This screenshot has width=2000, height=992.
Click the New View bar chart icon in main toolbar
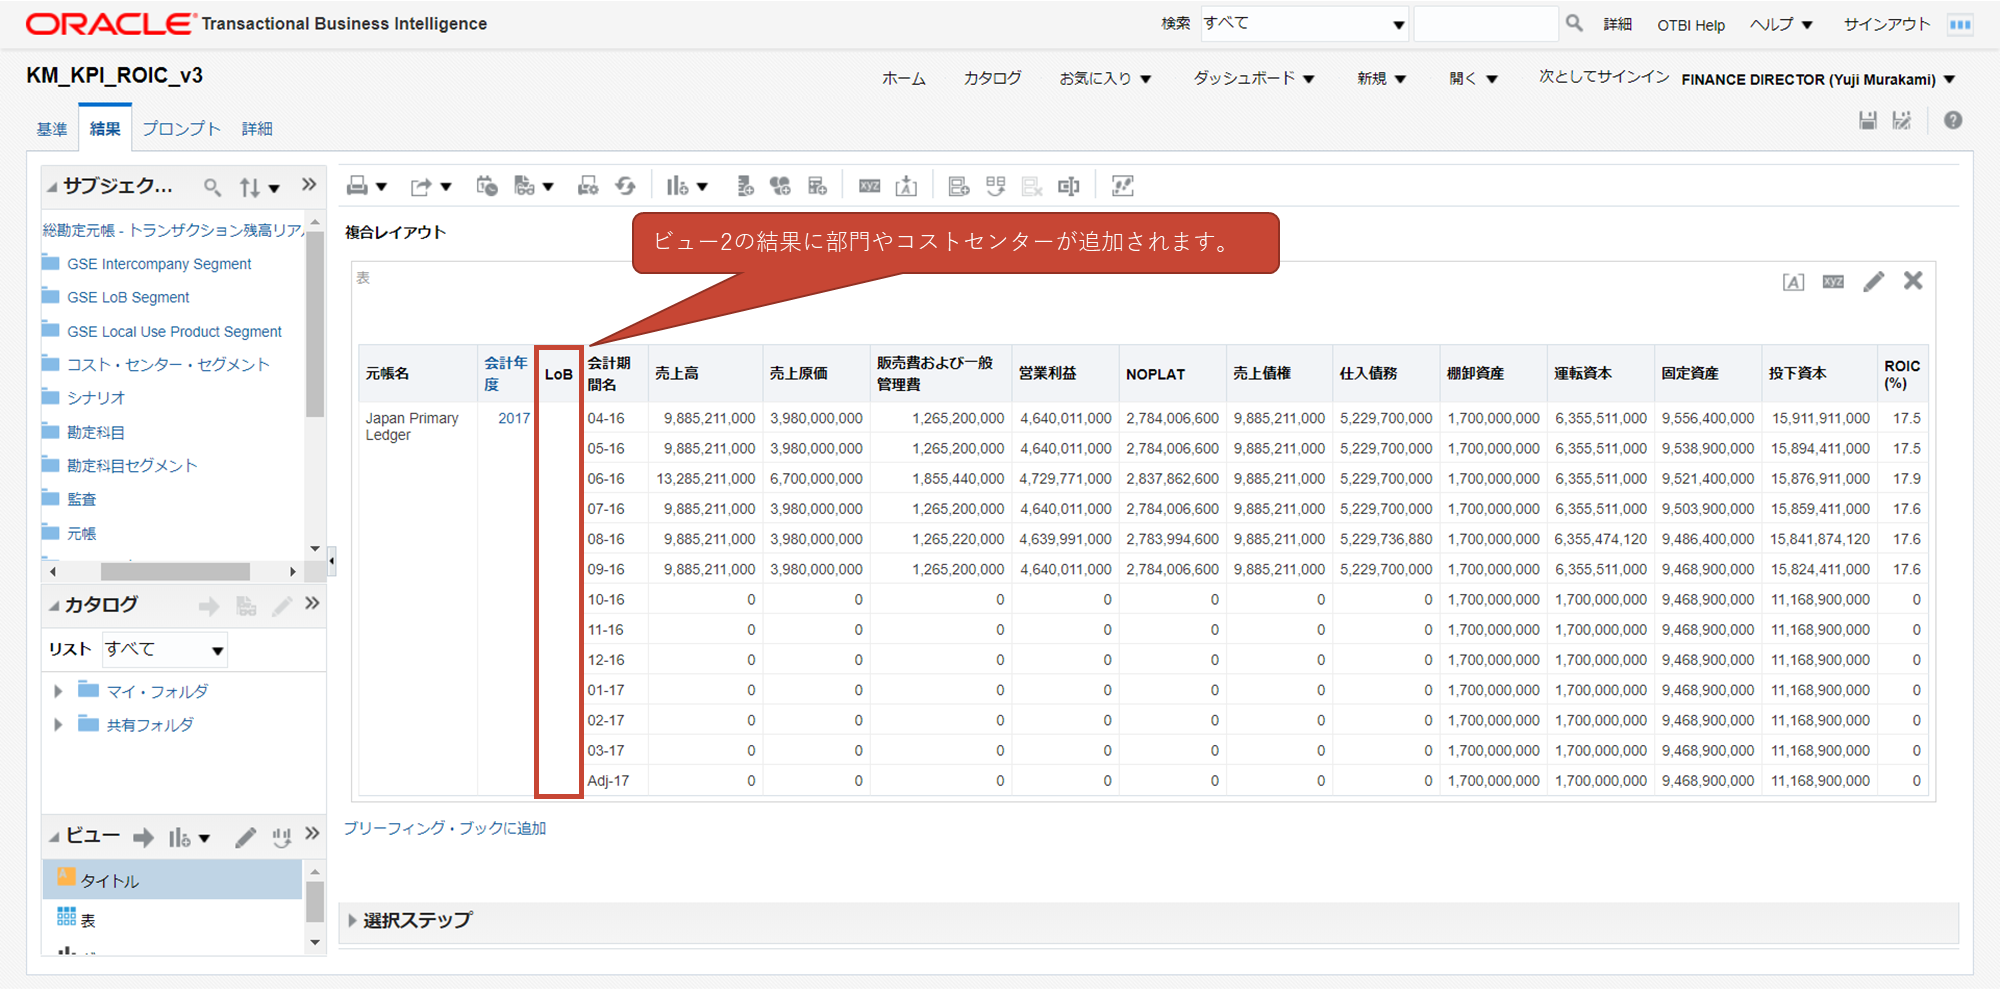point(678,186)
